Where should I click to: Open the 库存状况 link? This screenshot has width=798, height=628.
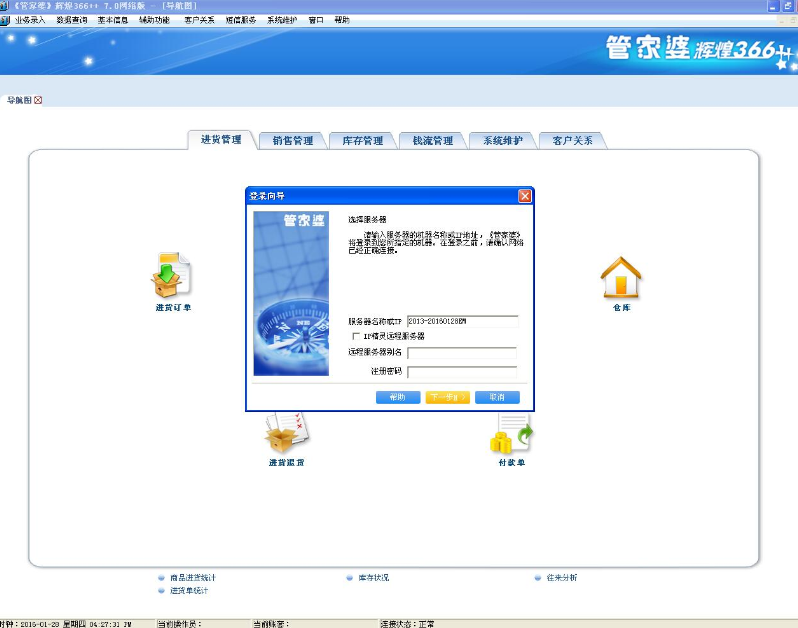(374, 578)
